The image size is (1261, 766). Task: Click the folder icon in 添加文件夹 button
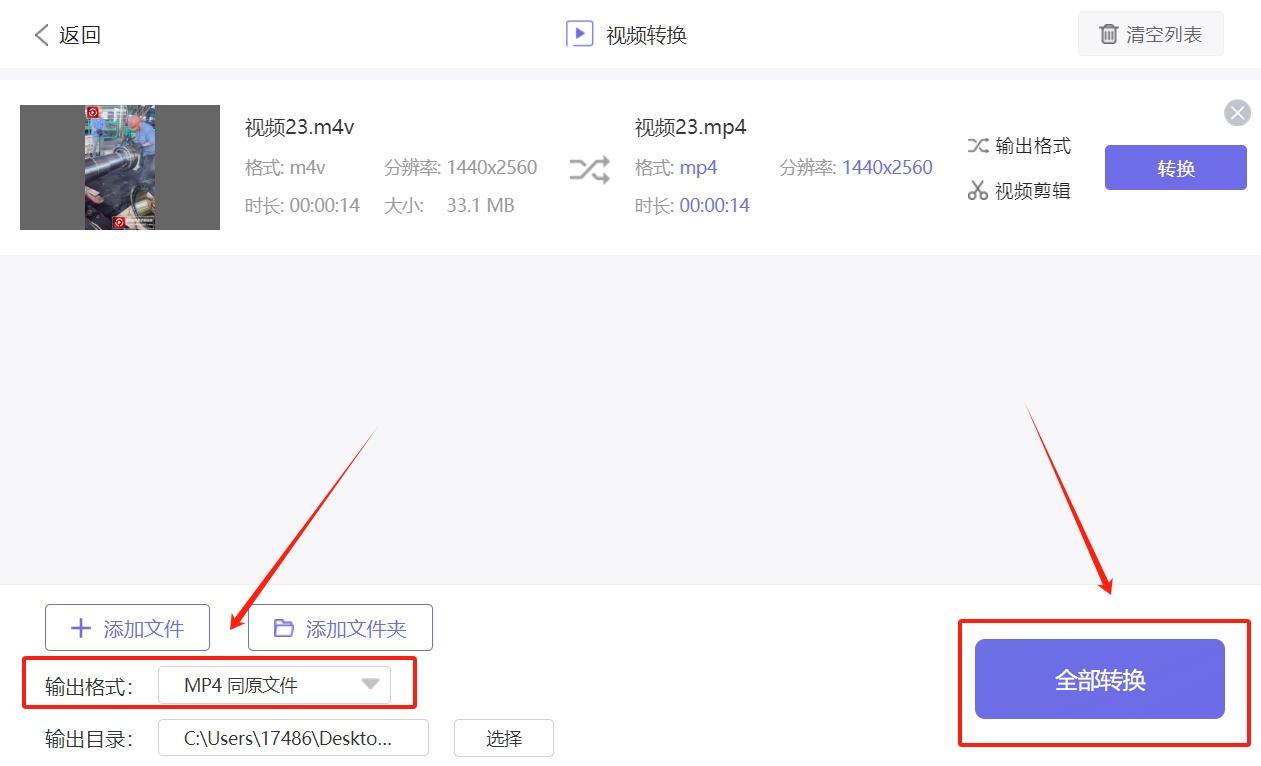point(283,627)
